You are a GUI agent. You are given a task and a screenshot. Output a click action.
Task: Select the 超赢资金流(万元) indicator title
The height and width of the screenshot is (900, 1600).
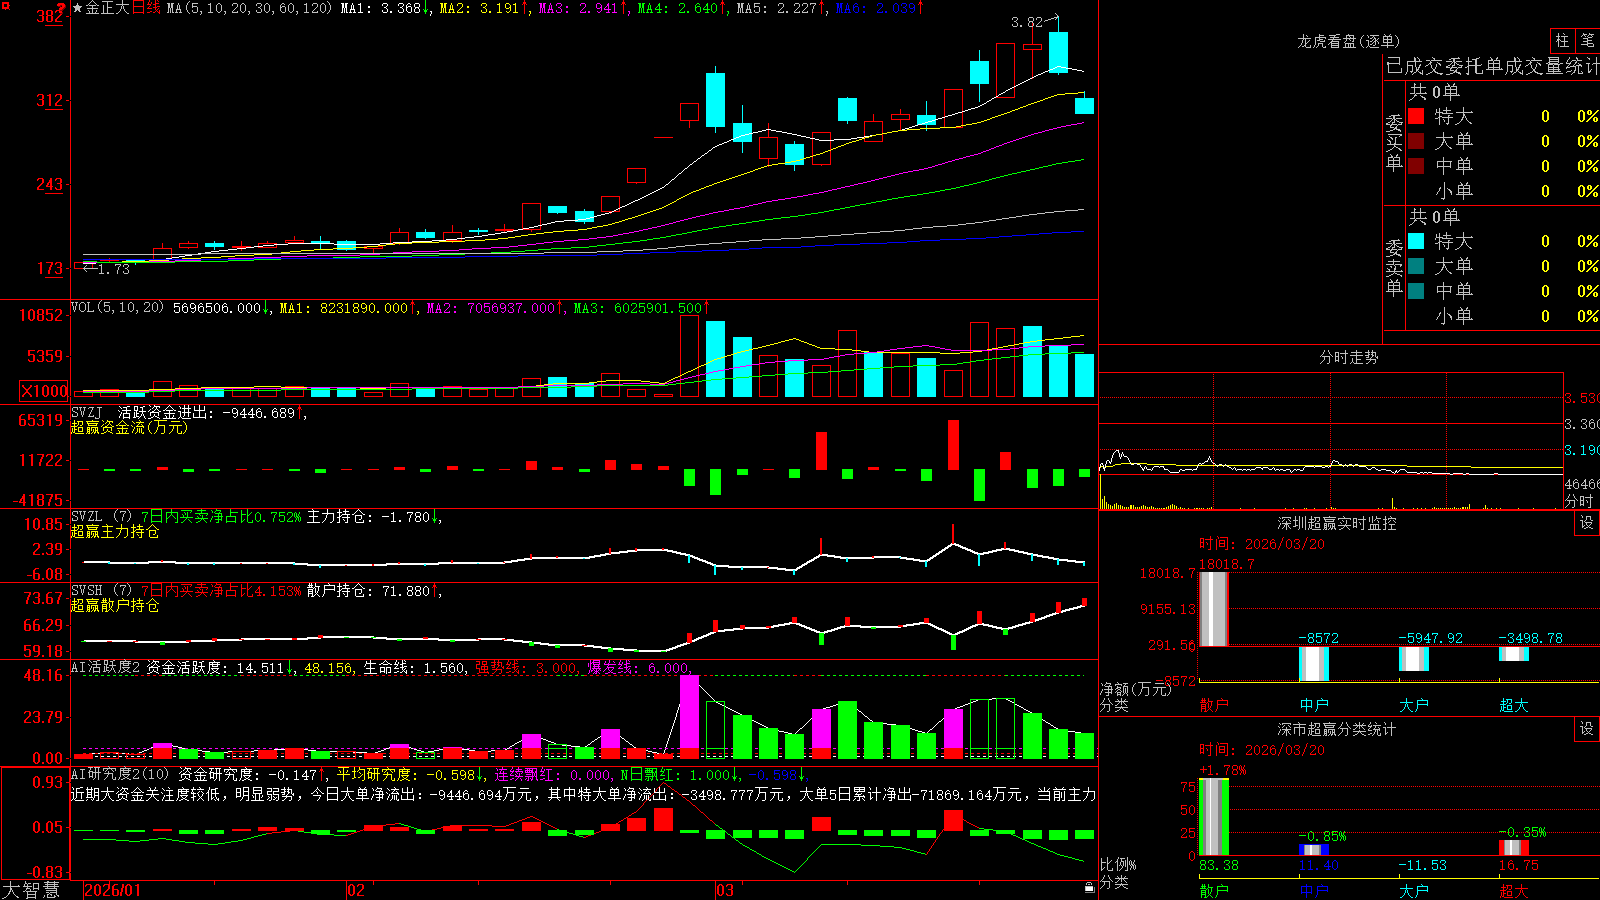tap(129, 427)
